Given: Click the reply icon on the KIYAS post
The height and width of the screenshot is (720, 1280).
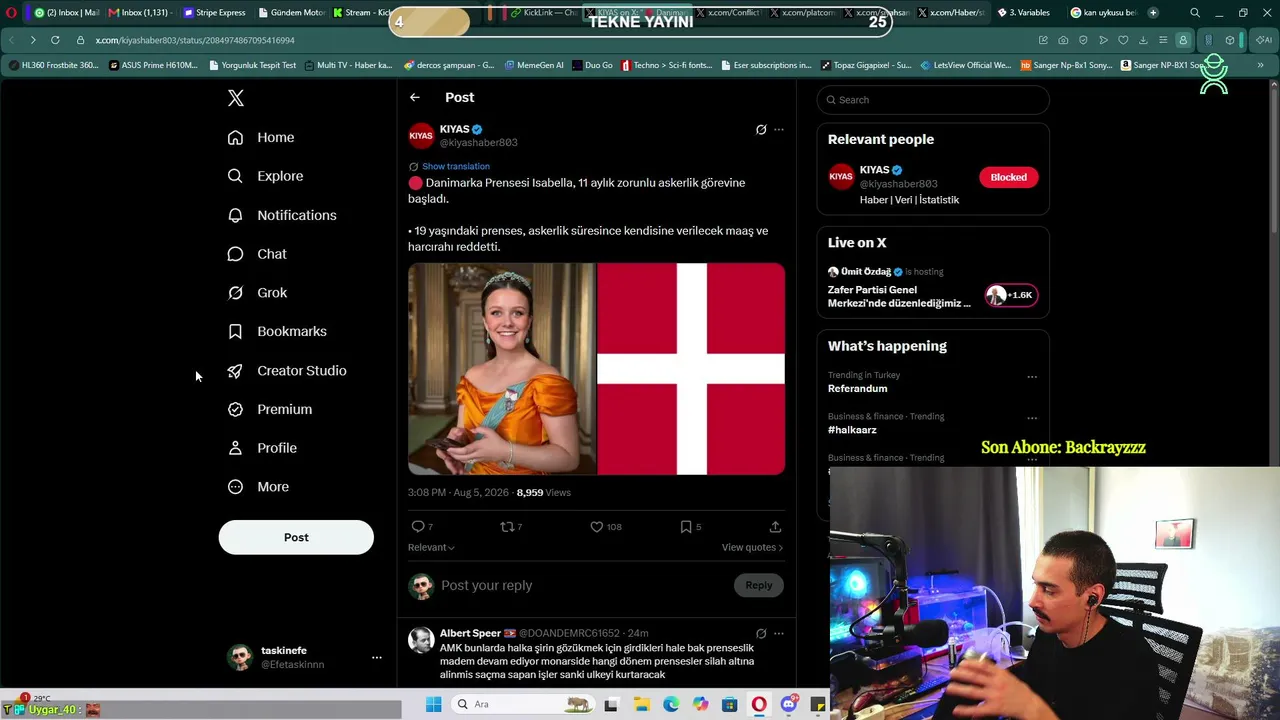Looking at the screenshot, I should (418, 526).
